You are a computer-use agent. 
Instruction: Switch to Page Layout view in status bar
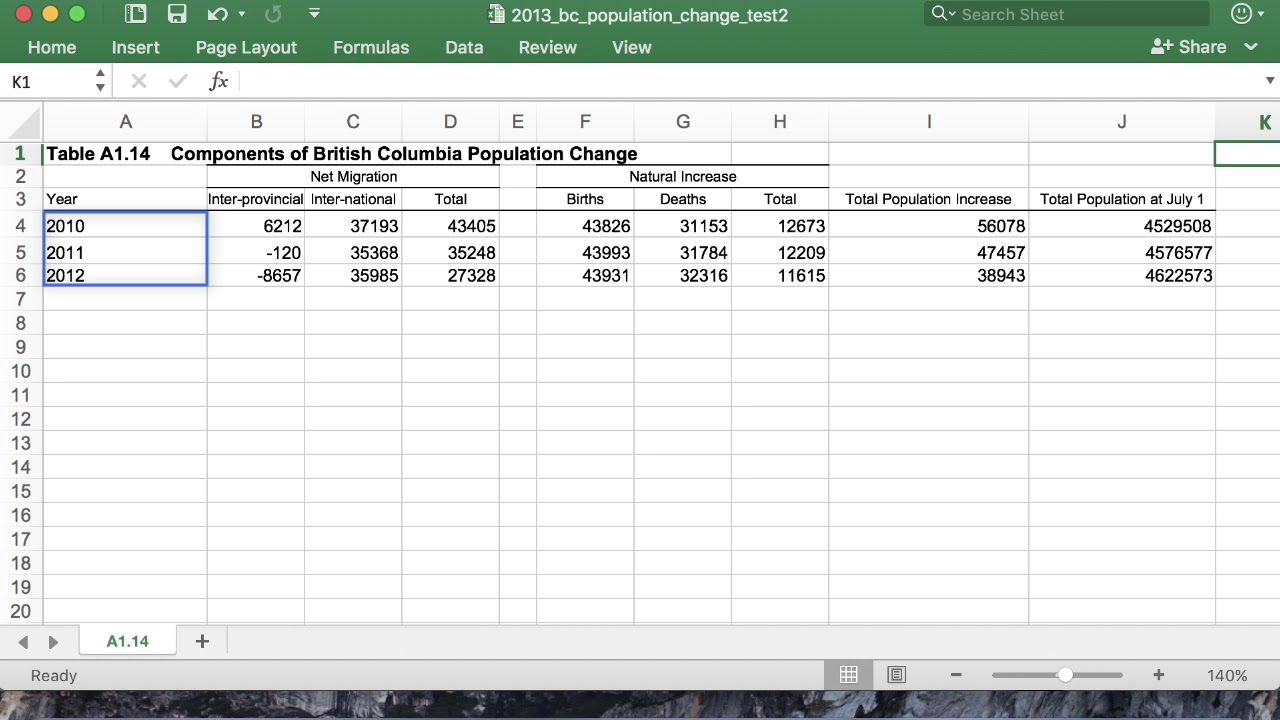pos(896,675)
